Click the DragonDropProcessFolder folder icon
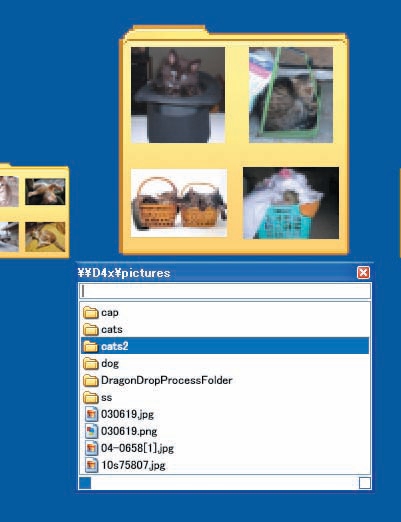The image size is (401, 522). pos(90,380)
